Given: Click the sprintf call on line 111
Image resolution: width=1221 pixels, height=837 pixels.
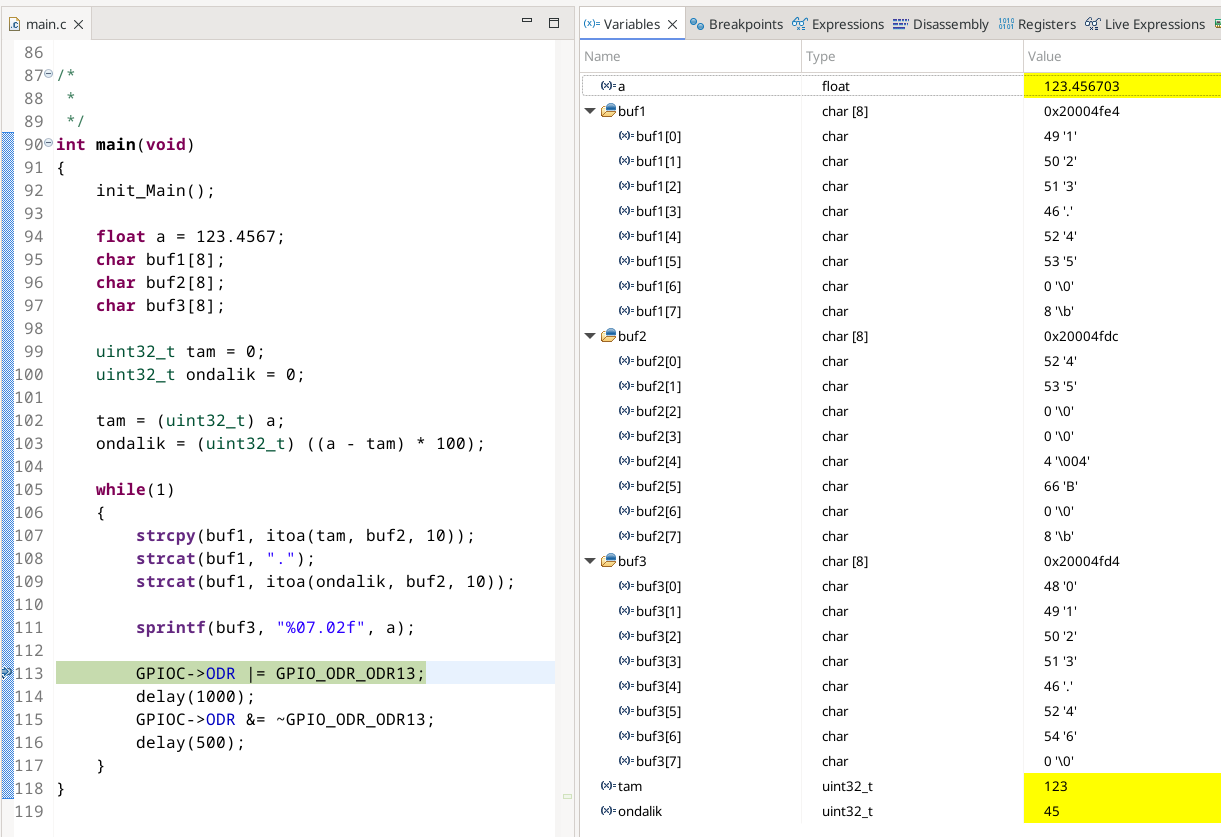Looking at the screenshot, I should coord(275,628).
